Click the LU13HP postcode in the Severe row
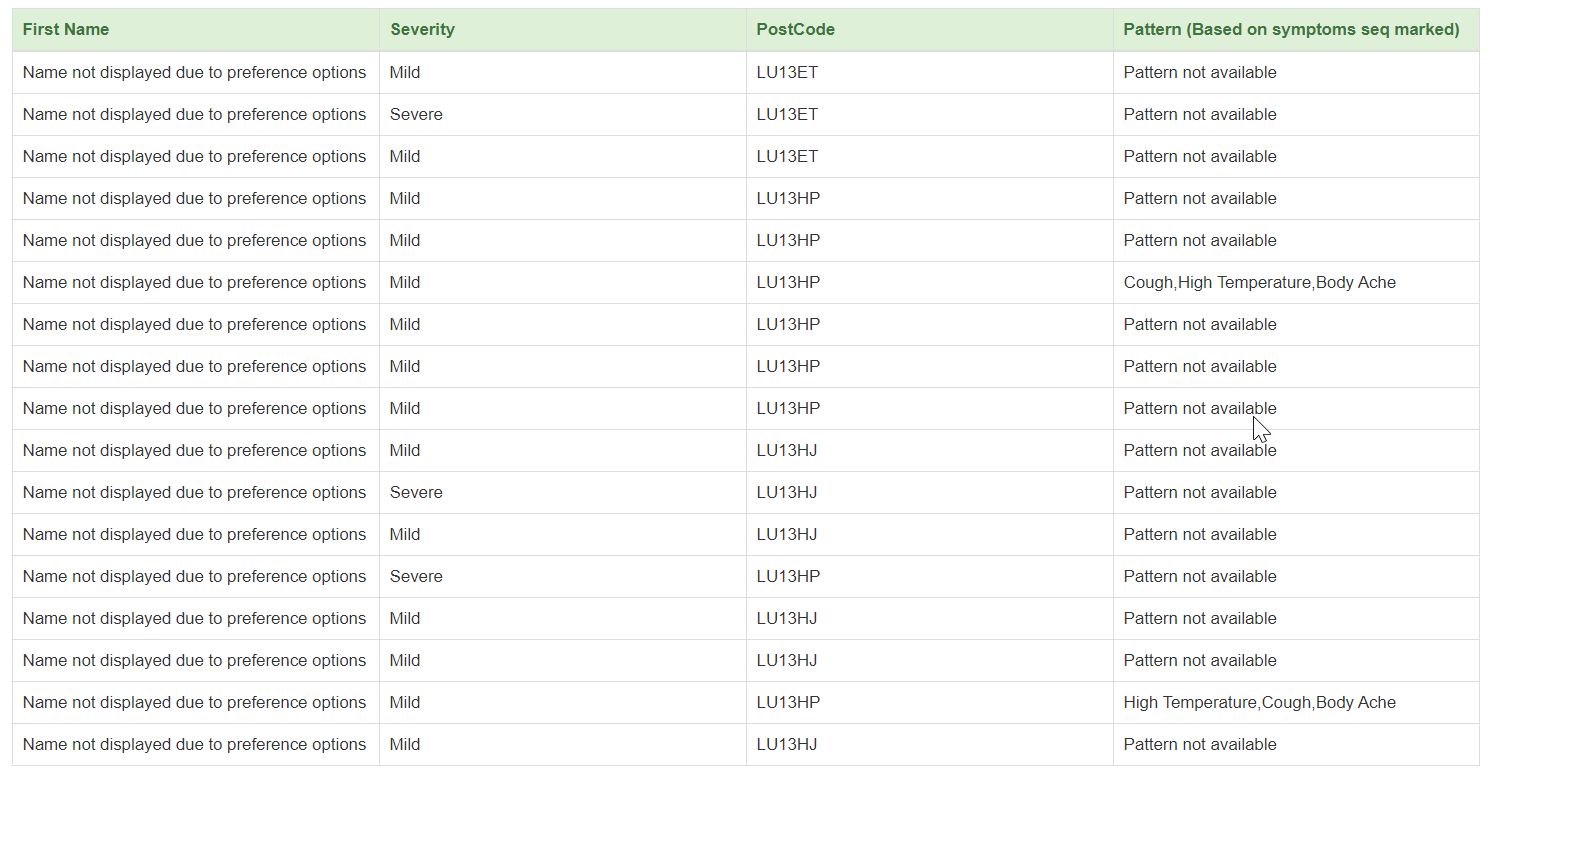 930,577
